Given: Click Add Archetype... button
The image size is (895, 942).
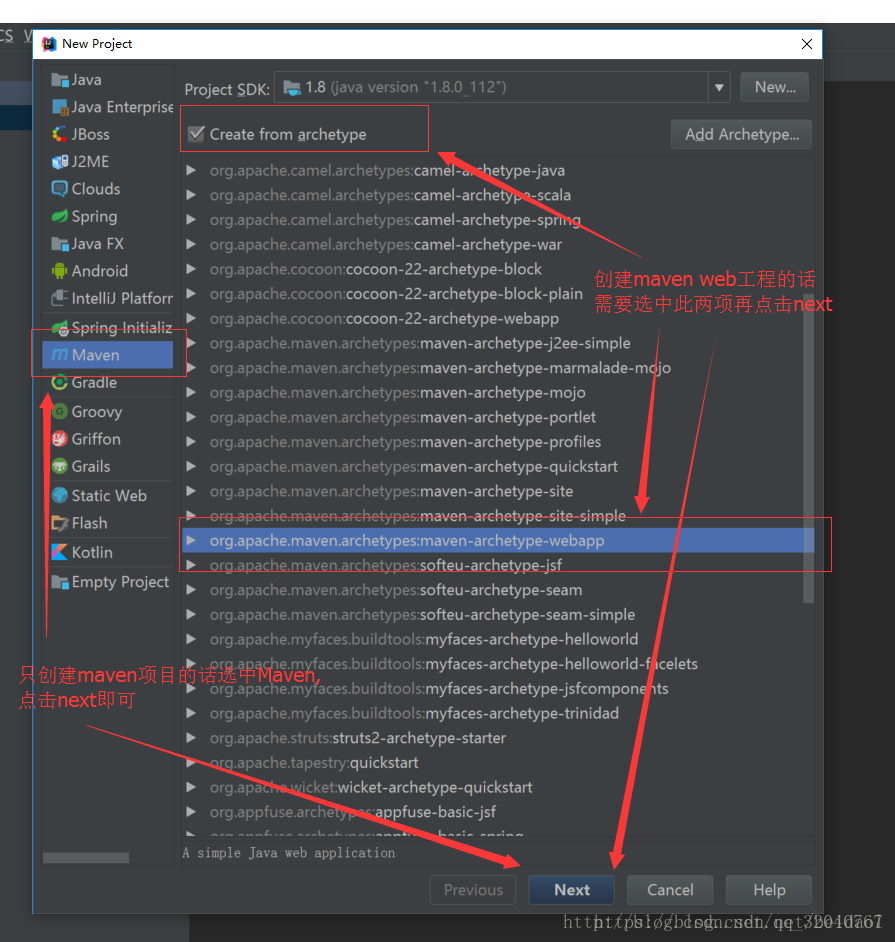Looking at the screenshot, I should point(741,135).
